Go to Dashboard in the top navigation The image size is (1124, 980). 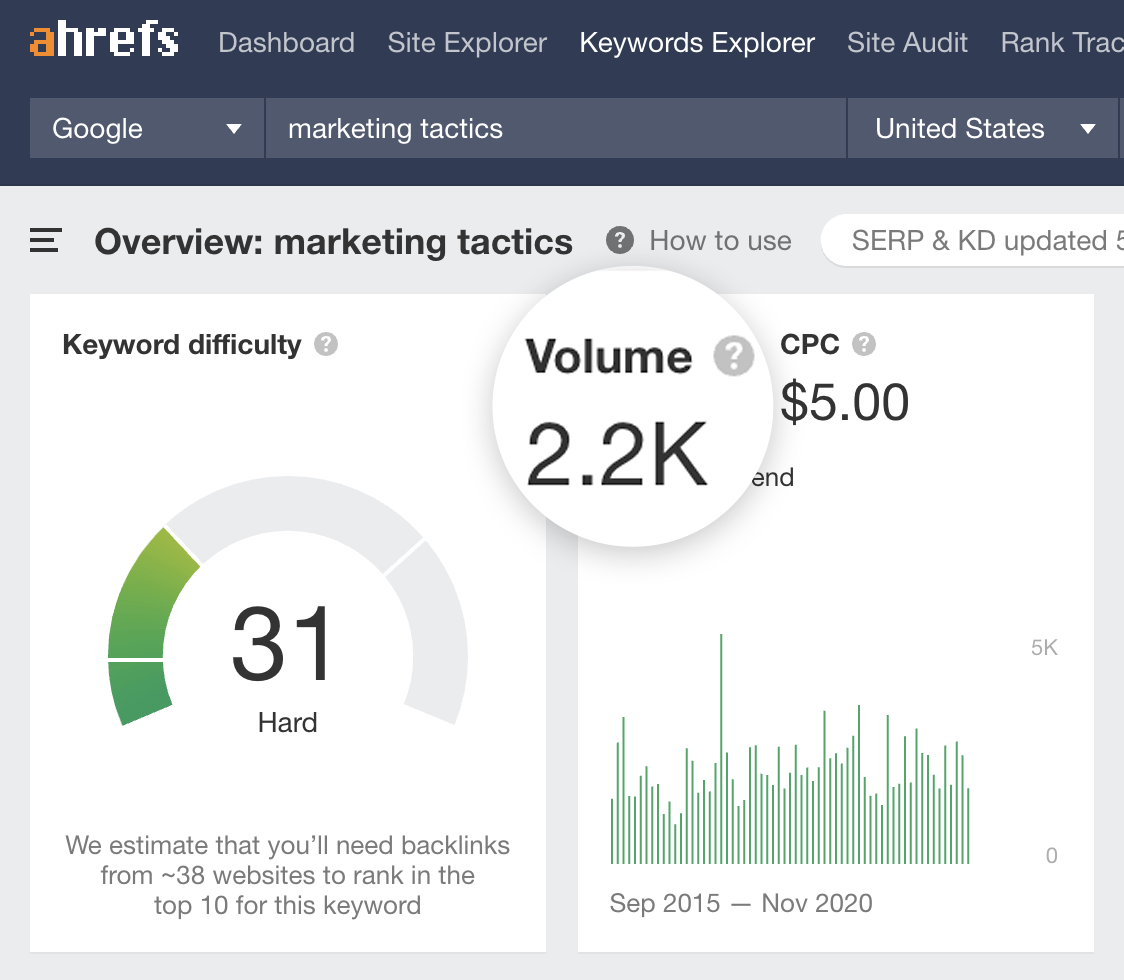tap(286, 43)
